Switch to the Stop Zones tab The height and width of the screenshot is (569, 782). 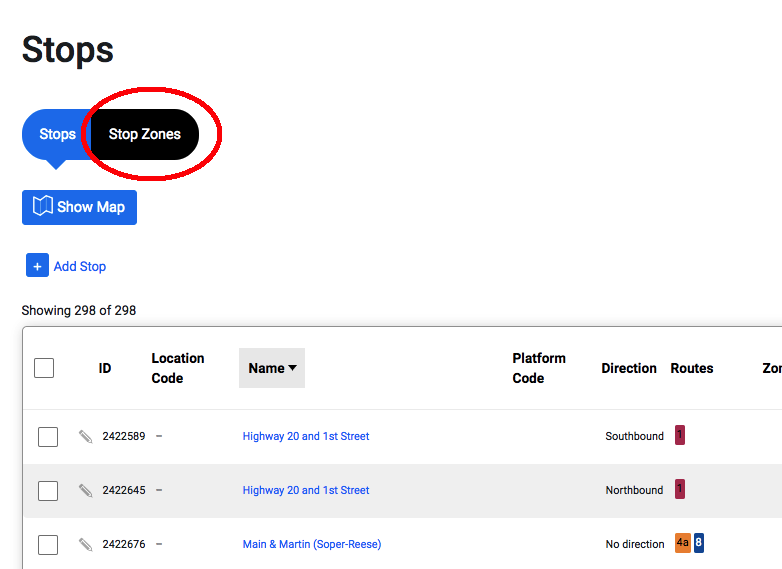tap(145, 134)
